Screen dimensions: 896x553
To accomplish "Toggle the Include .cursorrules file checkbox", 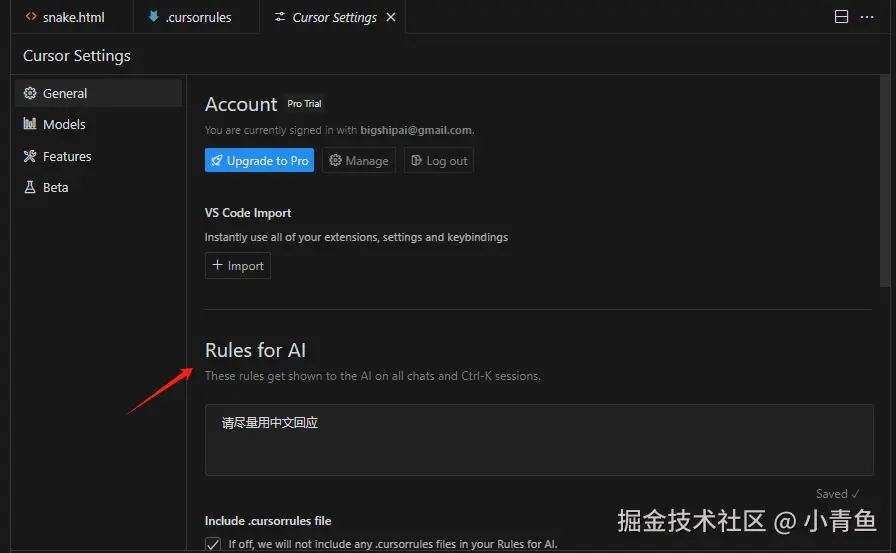I will coord(213,544).
